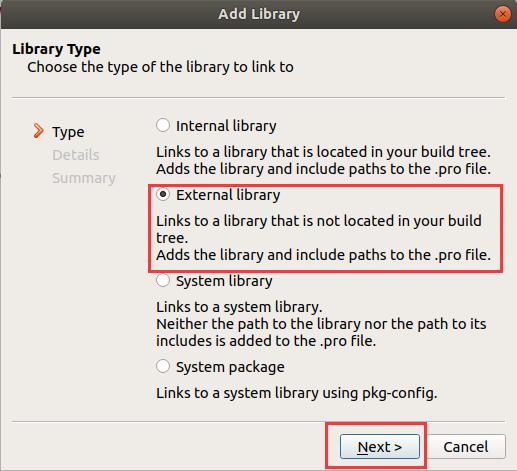Viewport: 517px width, 471px height.
Task: Select the Internal library radio button
Action: tap(163, 126)
